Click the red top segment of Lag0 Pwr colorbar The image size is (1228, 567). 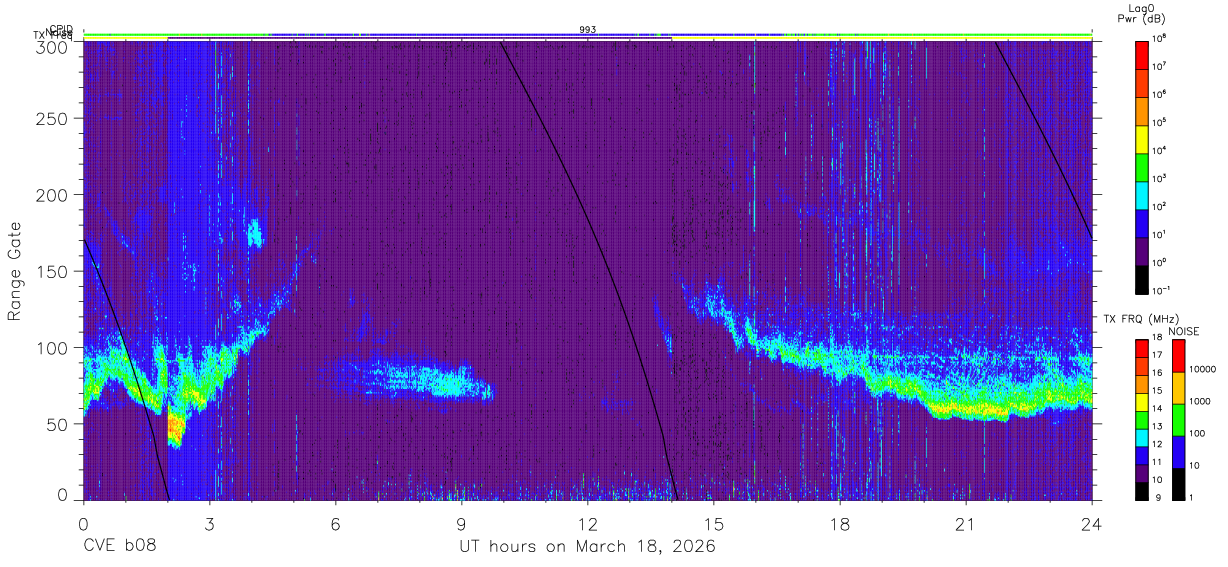pyautogui.click(x=1142, y=54)
